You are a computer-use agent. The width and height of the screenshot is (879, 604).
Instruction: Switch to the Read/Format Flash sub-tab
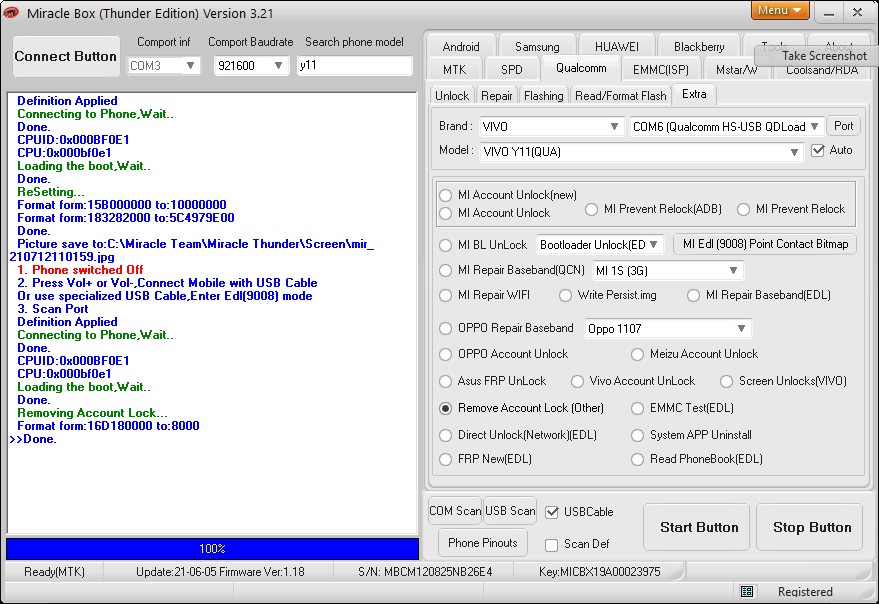point(621,96)
